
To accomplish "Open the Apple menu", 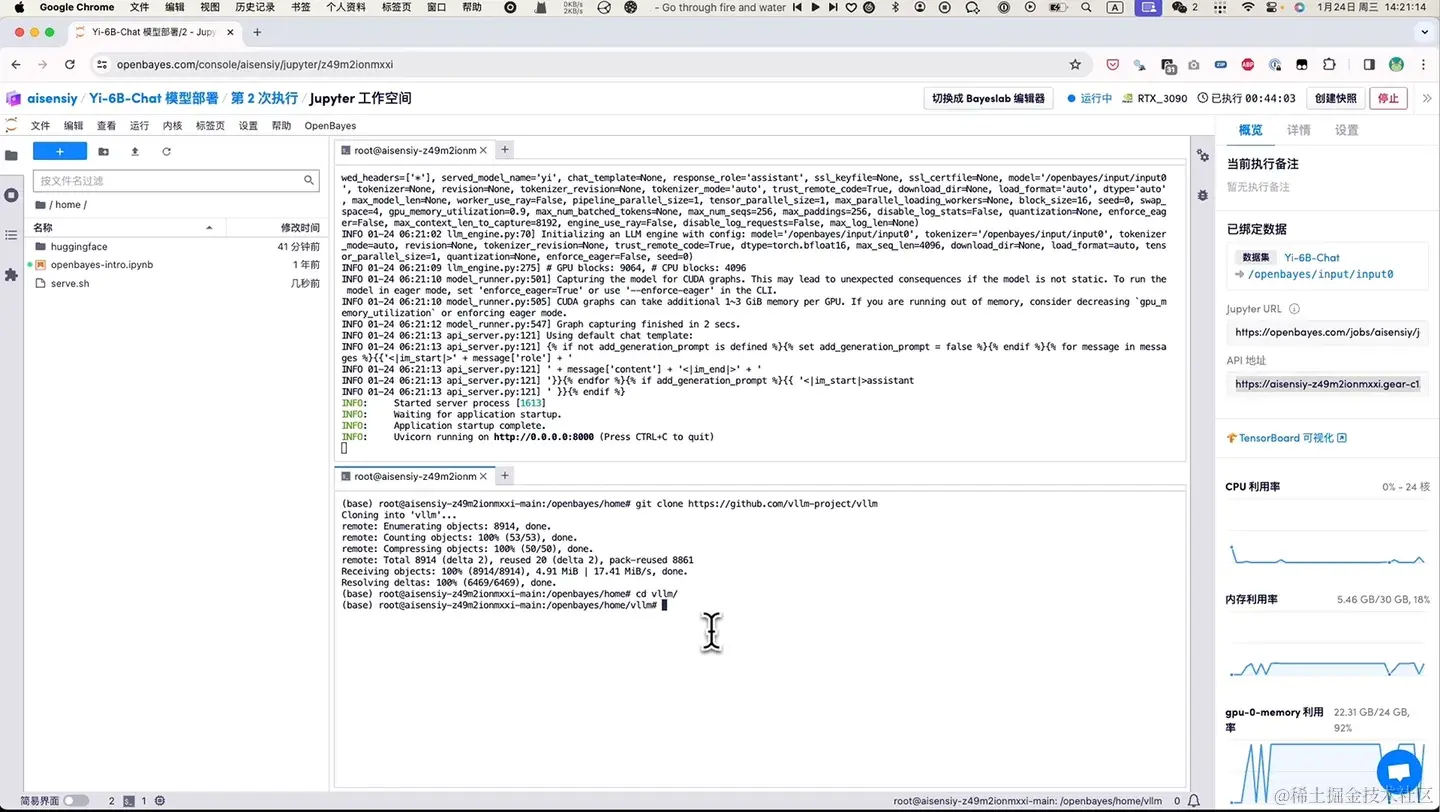I will (x=19, y=7).
